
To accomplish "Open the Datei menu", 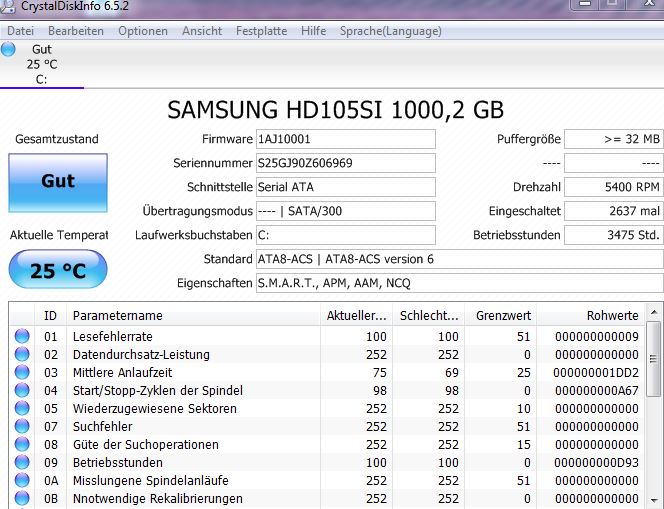I will [x=20, y=31].
